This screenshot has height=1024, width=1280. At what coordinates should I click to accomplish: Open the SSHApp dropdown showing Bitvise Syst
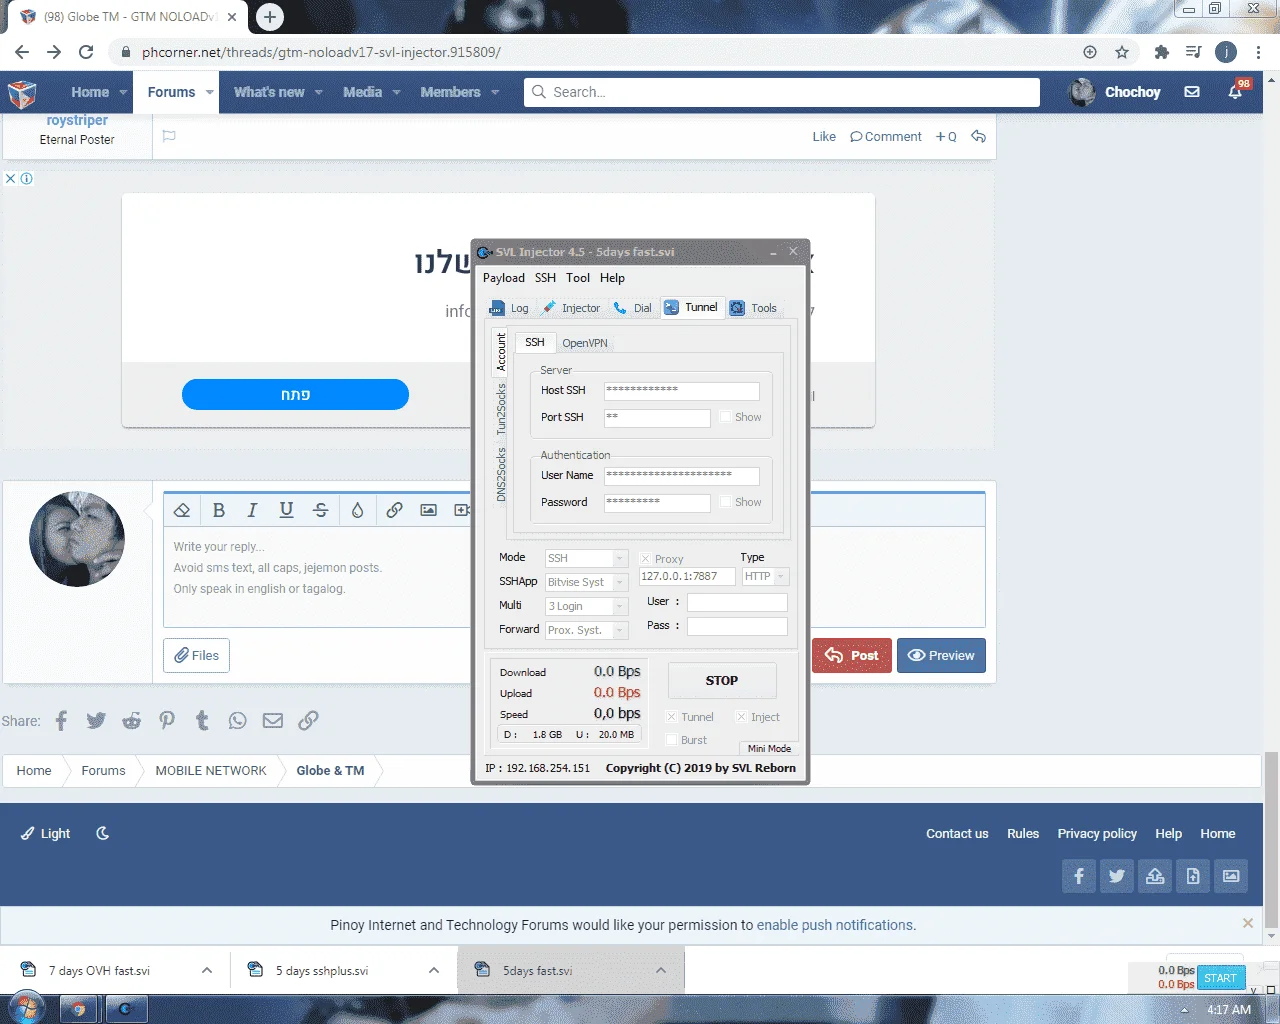586,582
